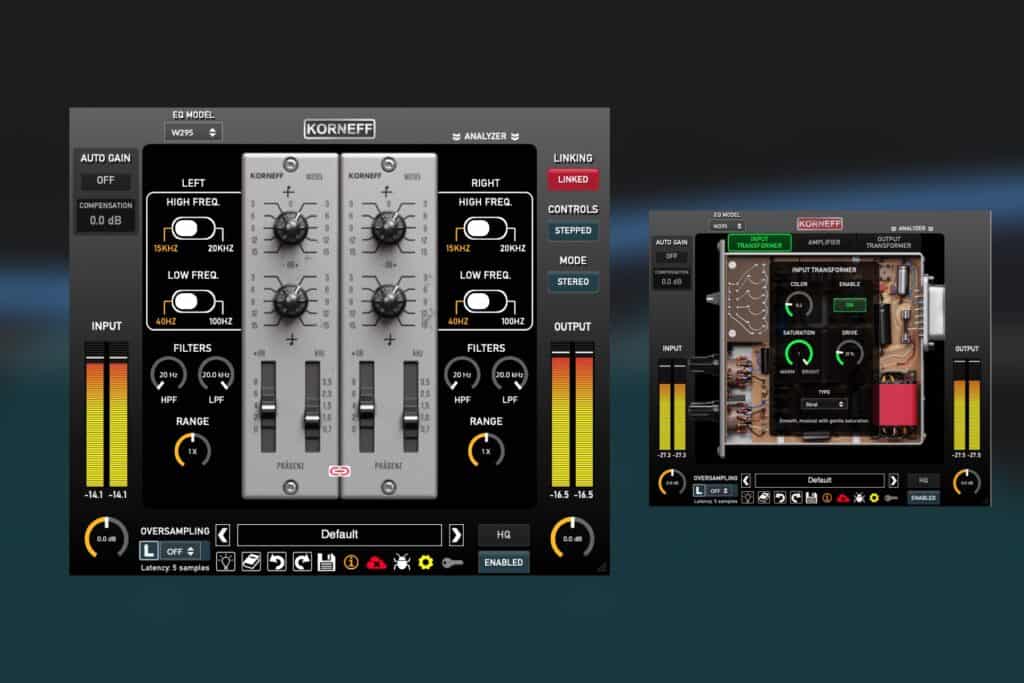Click the undo arrow in main window toolbar

276,562
